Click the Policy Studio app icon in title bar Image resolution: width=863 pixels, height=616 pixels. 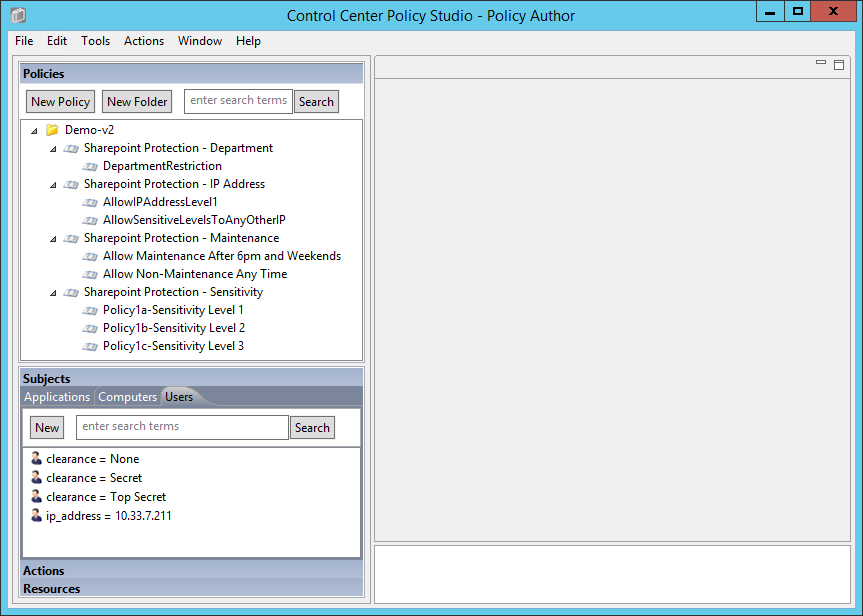pyautogui.click(x=19, y=15)
